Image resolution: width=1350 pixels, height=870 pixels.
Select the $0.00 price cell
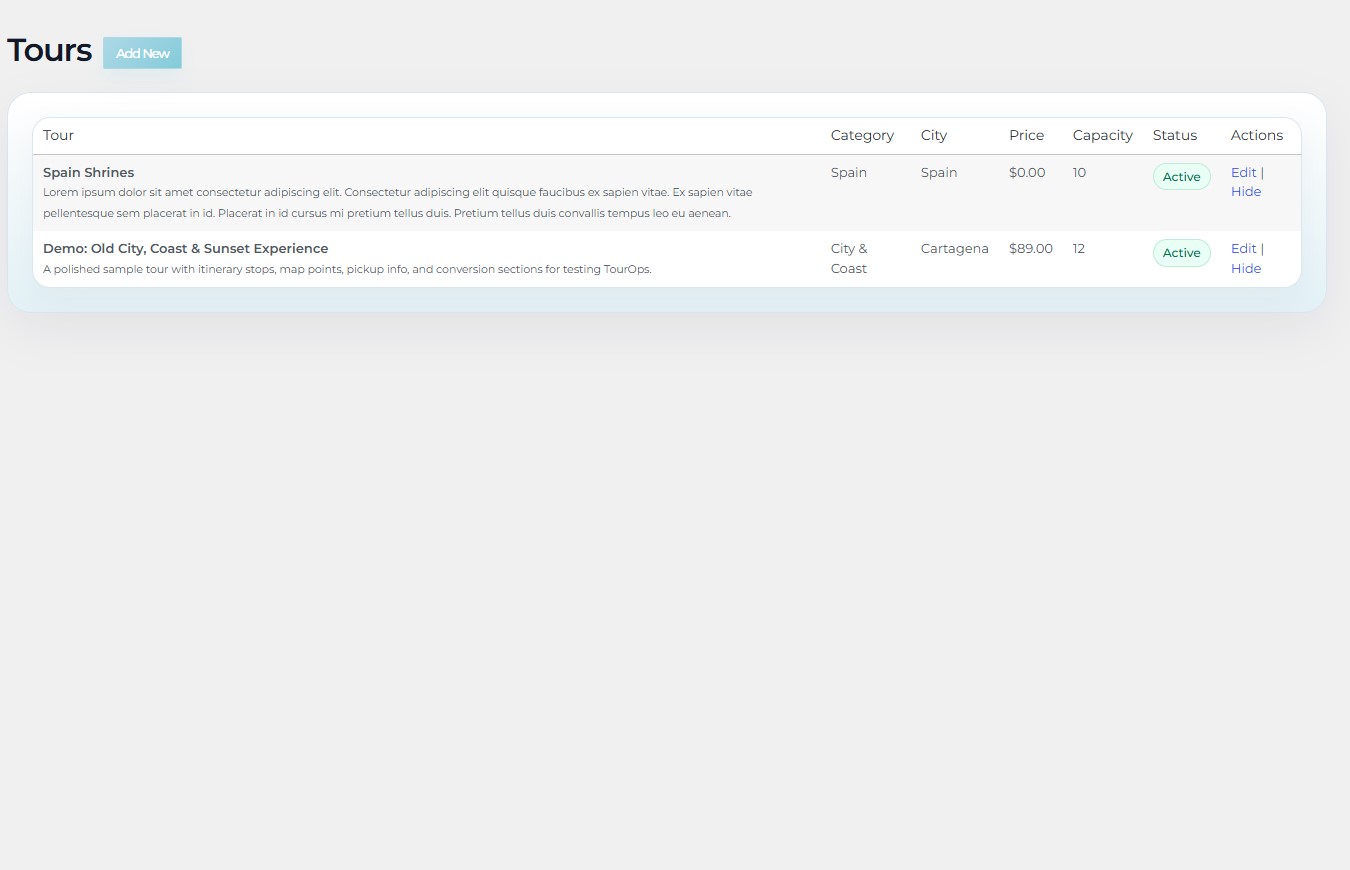coord(1027,173)
